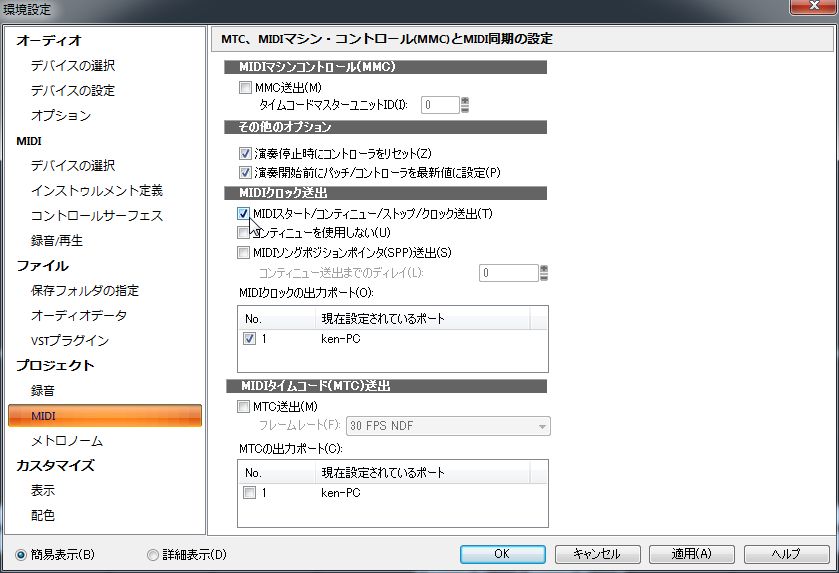The height and width of the screenshot is (573, 839).
Task: Open 配色 settings page
Action: tap(43, 515)
